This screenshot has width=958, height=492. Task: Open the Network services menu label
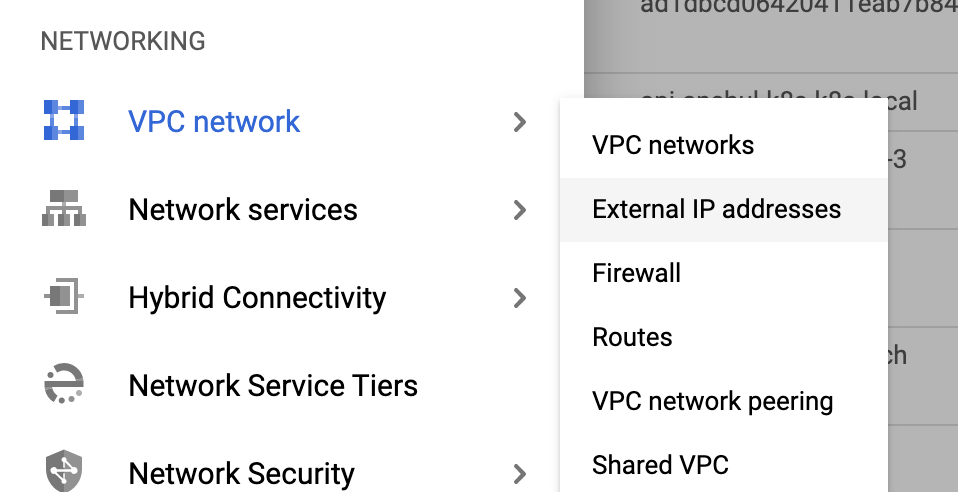tap(243, 210)
